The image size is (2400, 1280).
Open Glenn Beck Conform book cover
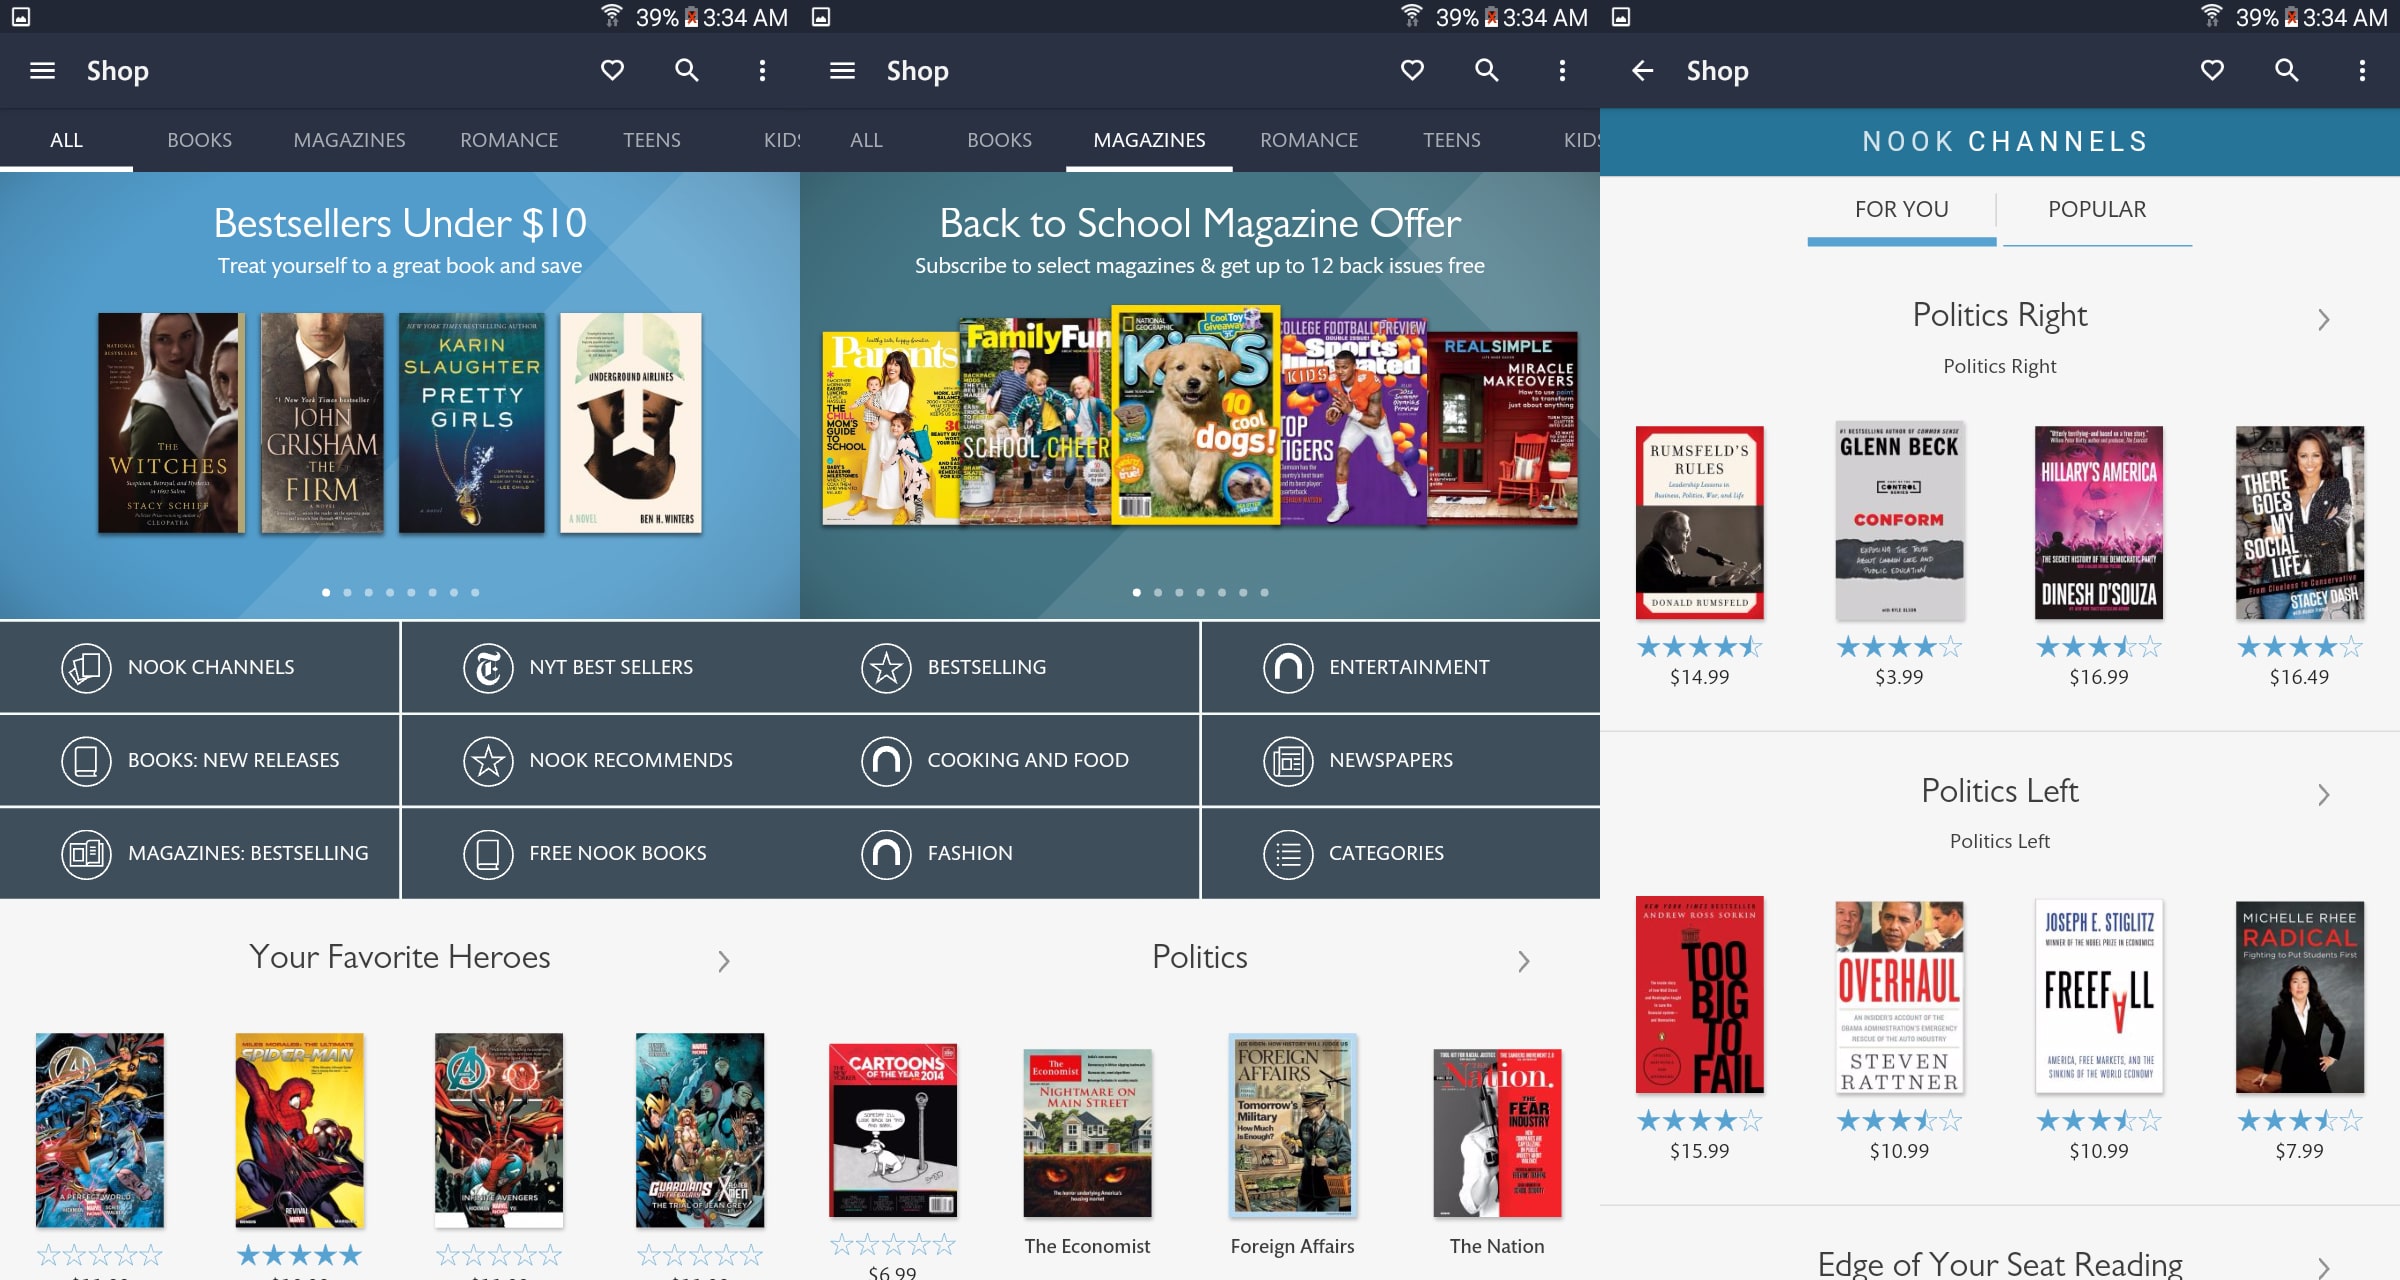coord(1899,522)
